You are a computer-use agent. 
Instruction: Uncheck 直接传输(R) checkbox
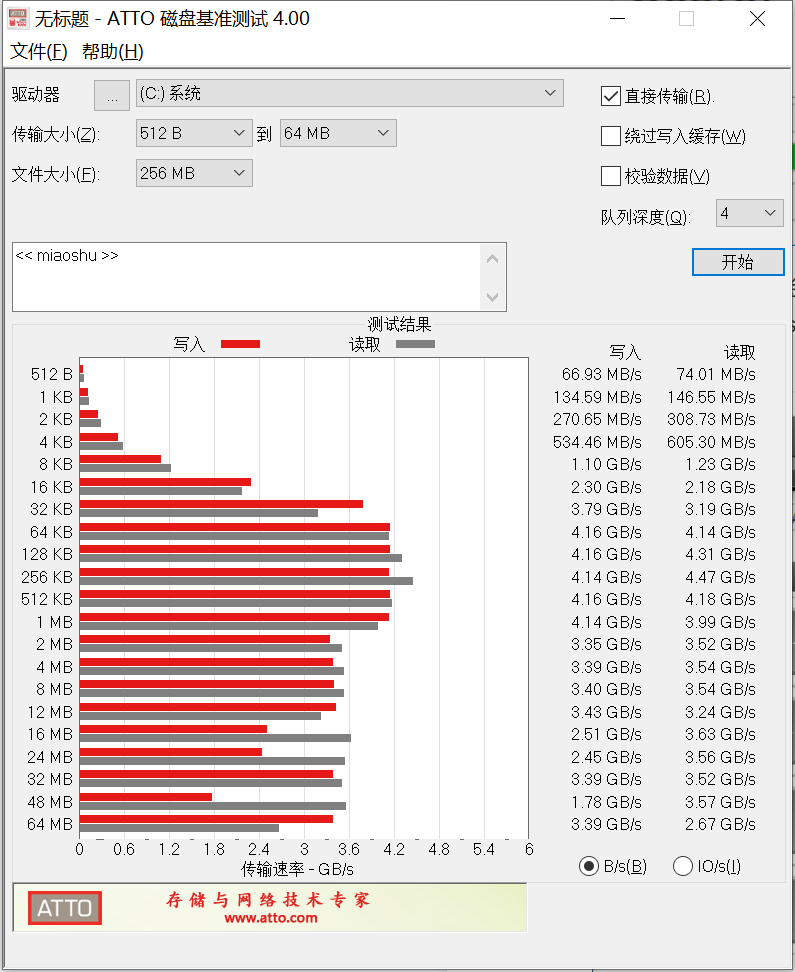click(610, 96)
